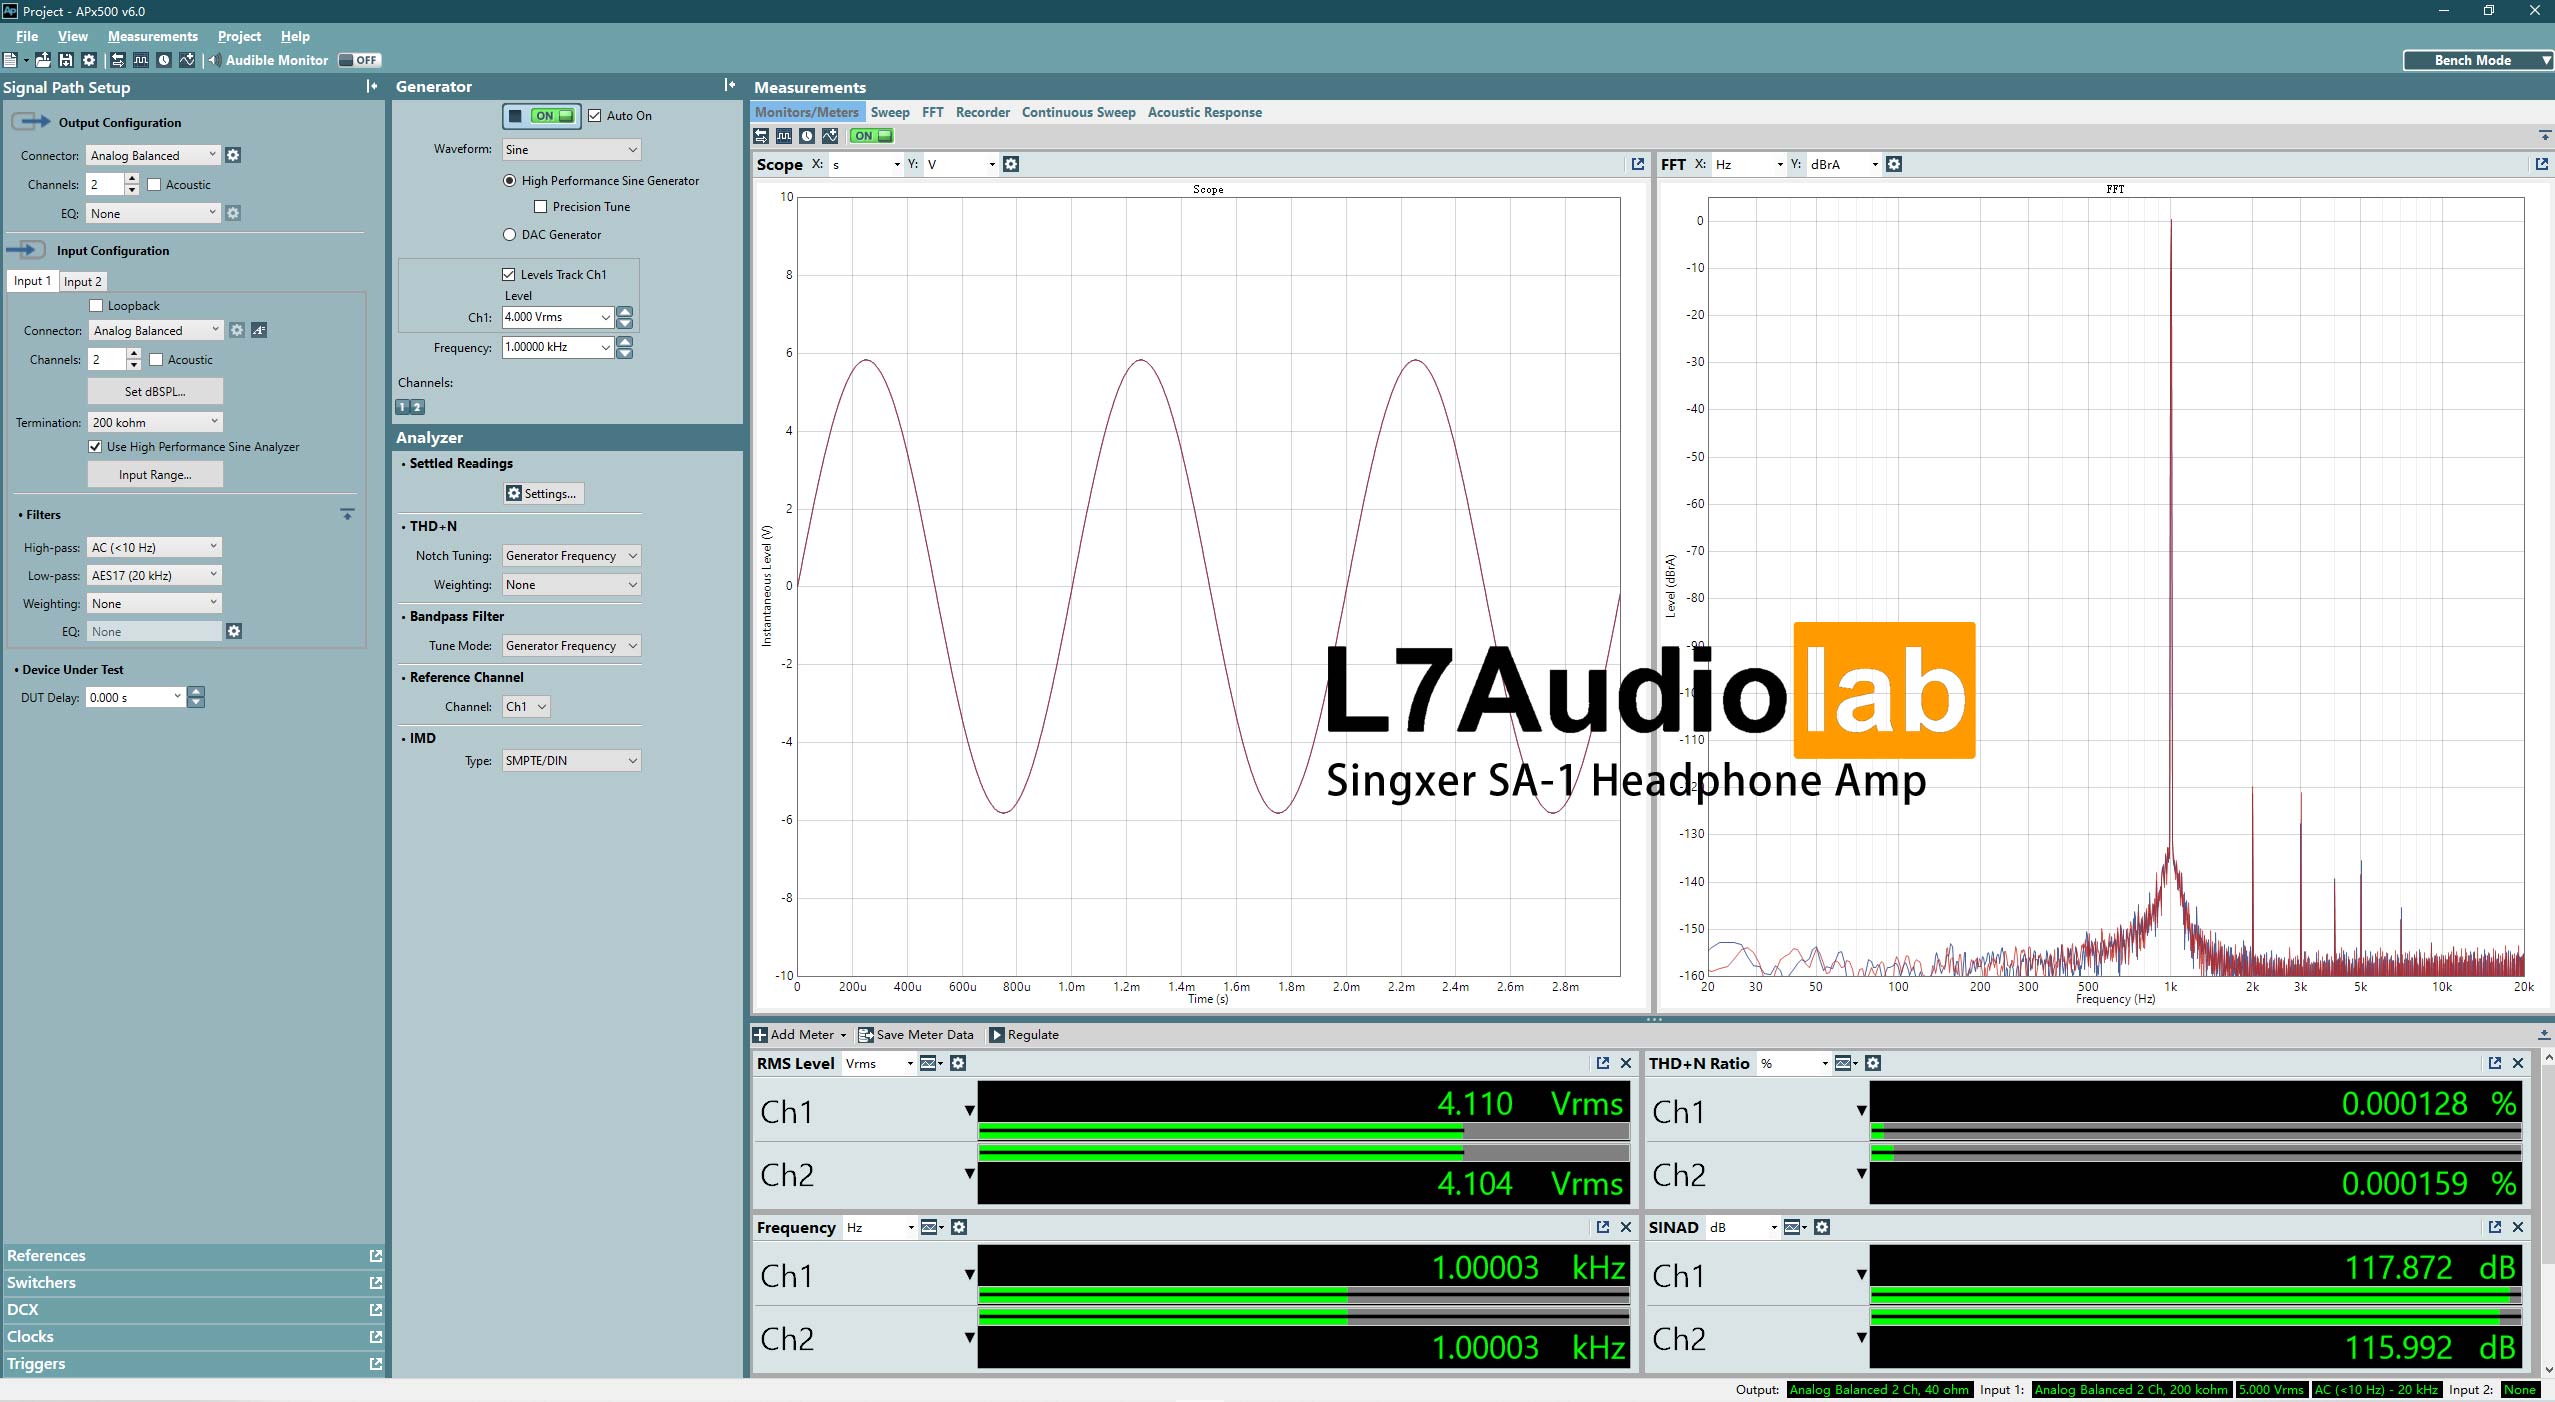The image size is (2555, 1402).
Task: Collapse the Signal Path Setup panel
Action: pyautogui.click(x=372, y=87)
